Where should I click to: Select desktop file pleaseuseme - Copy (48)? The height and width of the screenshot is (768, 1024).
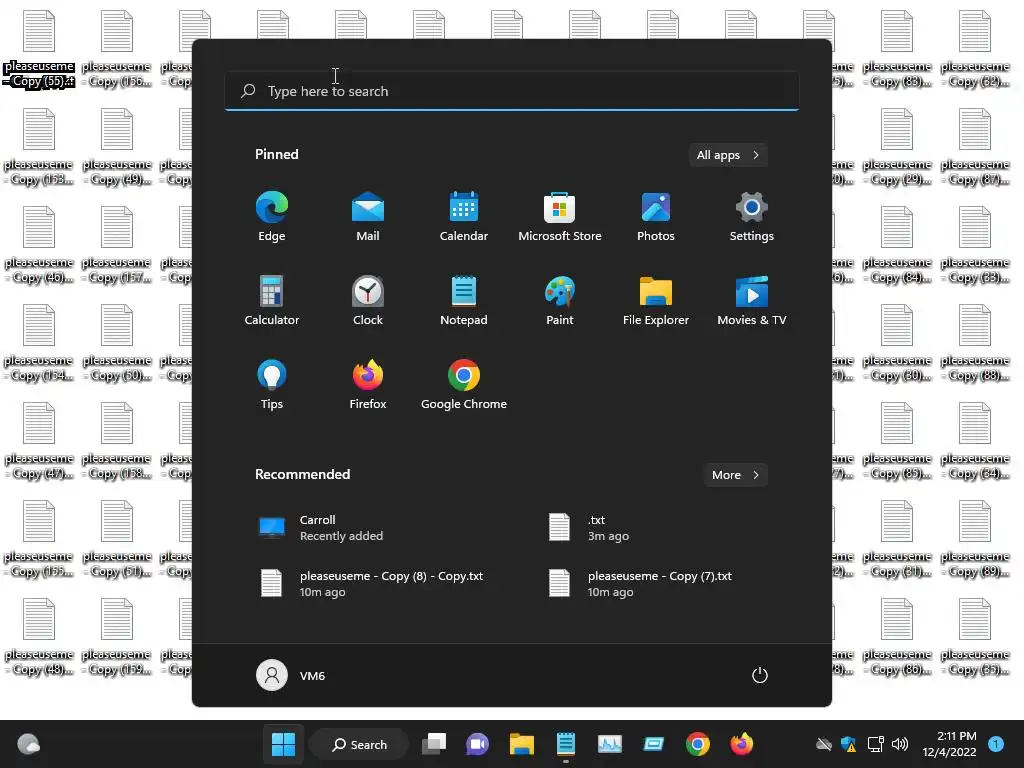(39, 637)
